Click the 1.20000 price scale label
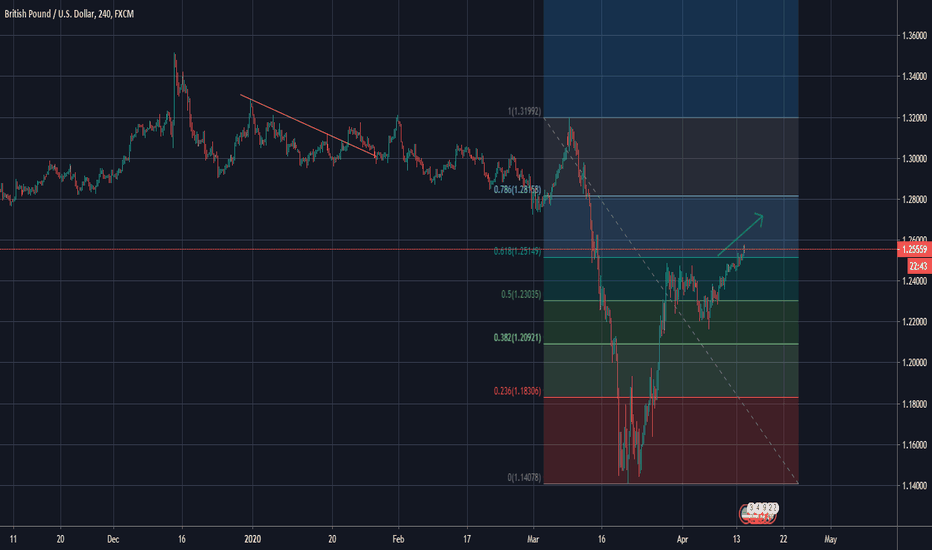932x550 pixels. (914, 363)
